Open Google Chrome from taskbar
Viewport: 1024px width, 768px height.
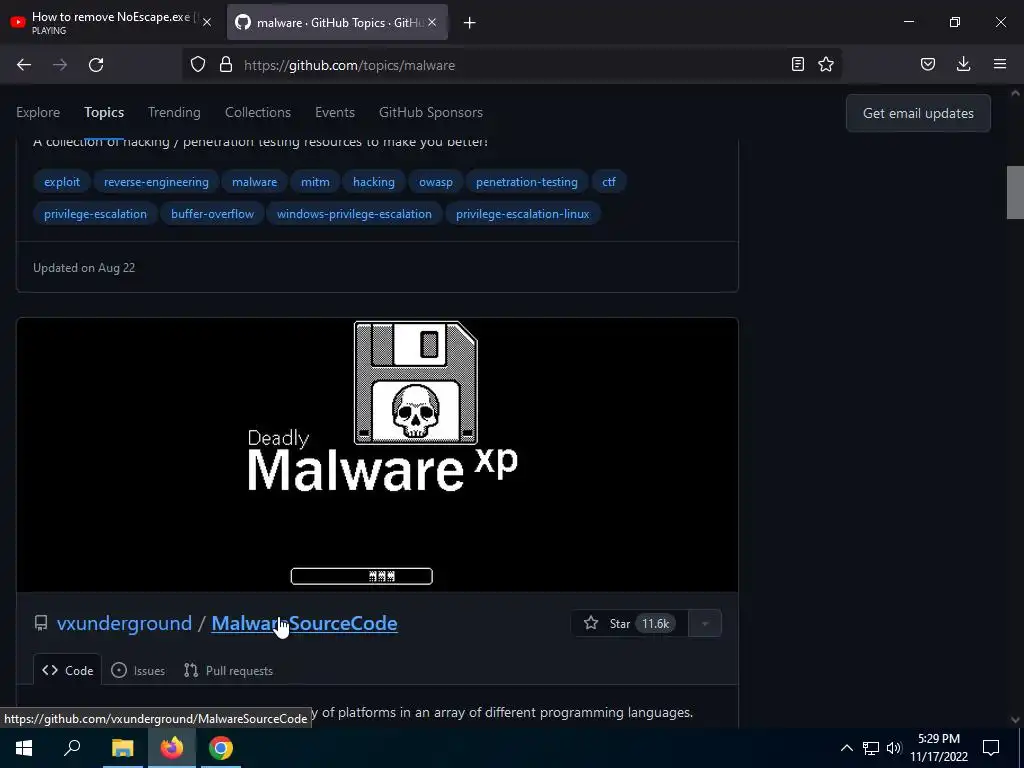221,748
